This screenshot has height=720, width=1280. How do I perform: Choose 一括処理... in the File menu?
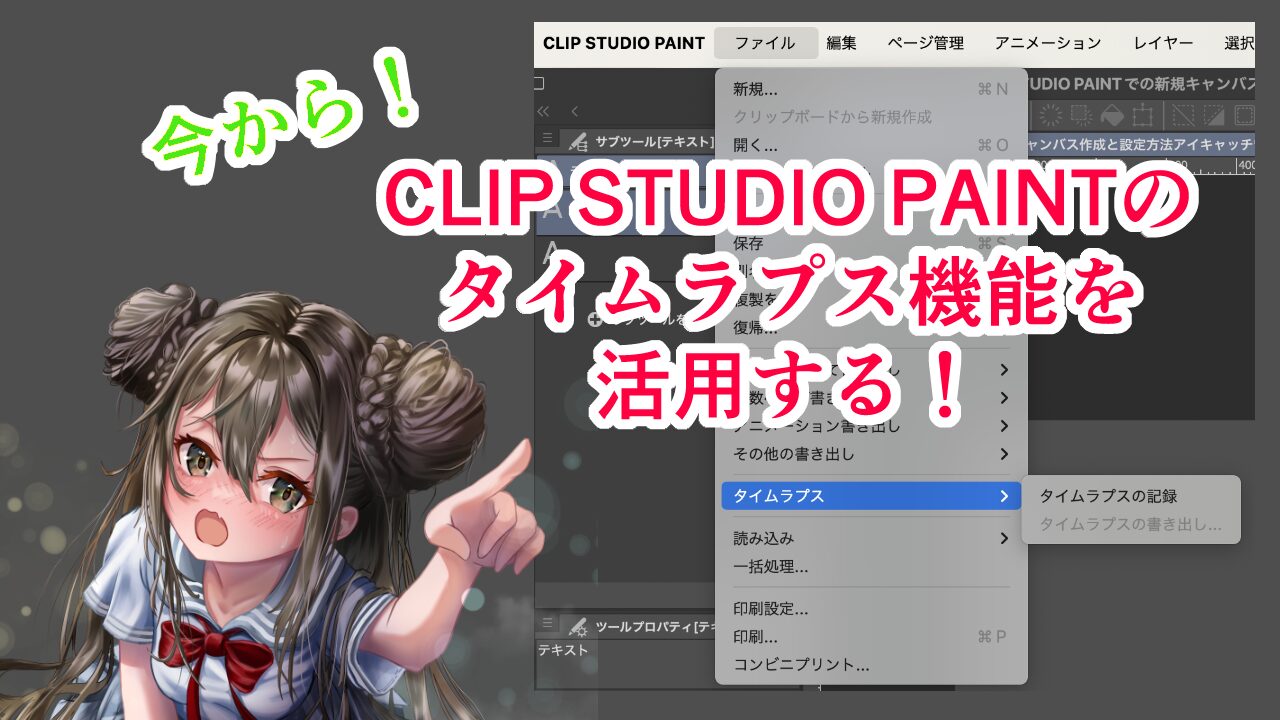click(x=870, y=567)
